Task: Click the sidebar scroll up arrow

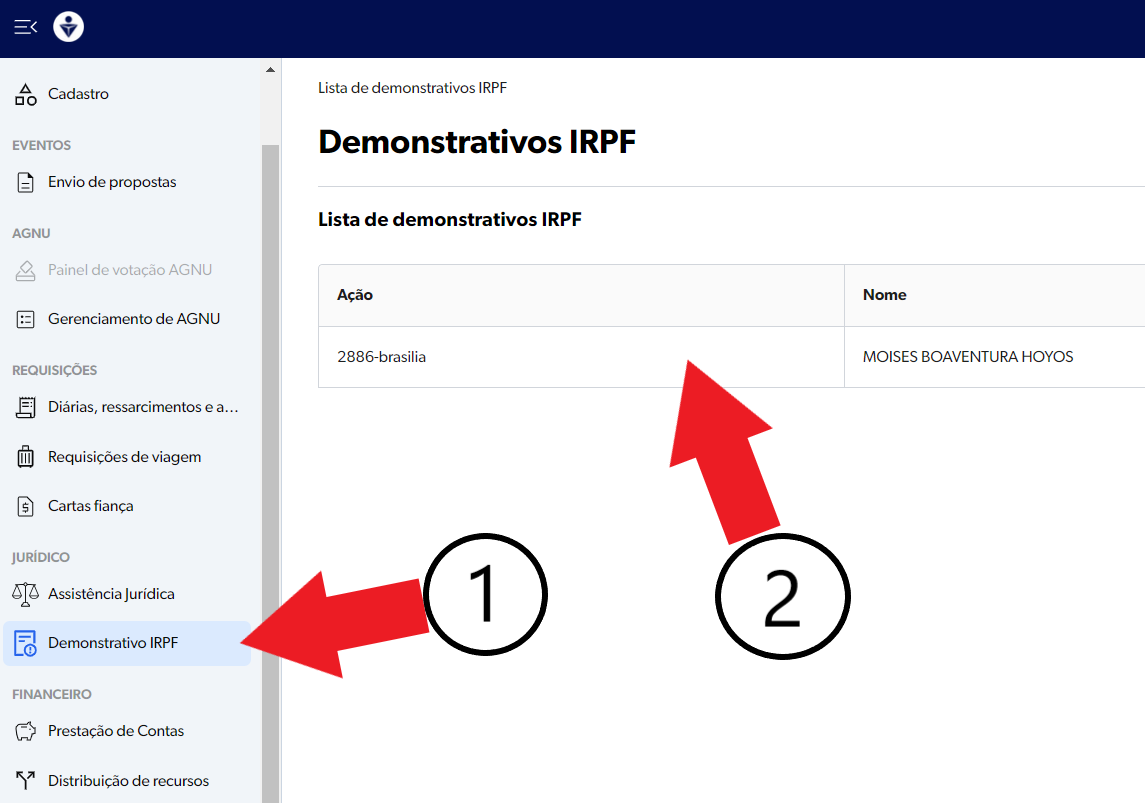Action: point(270,70)
